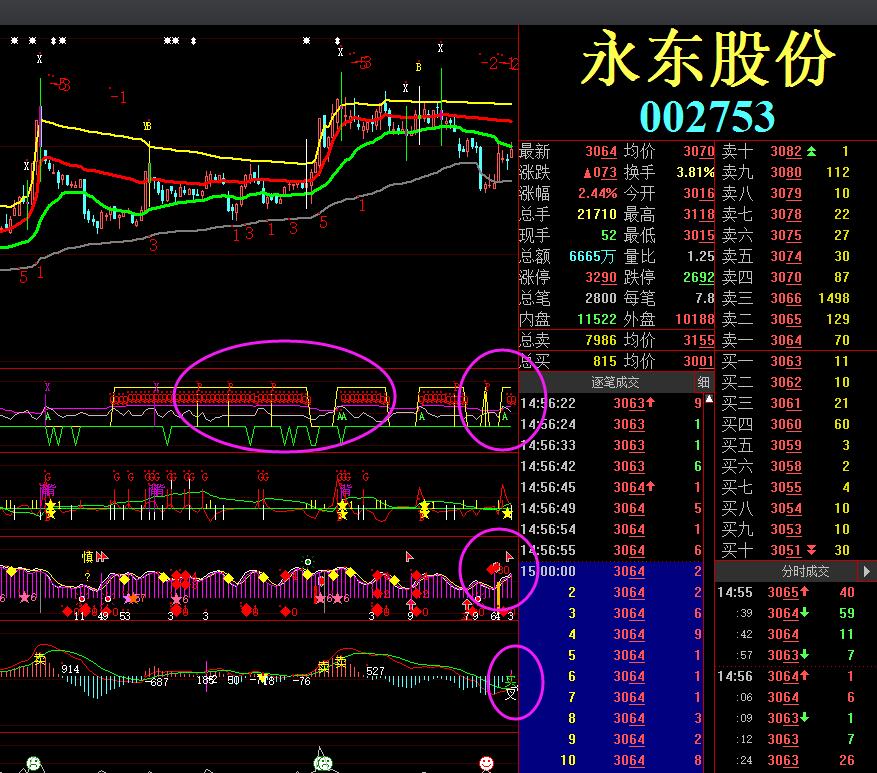Click 卖三 volume 1498

pos(834,298)
